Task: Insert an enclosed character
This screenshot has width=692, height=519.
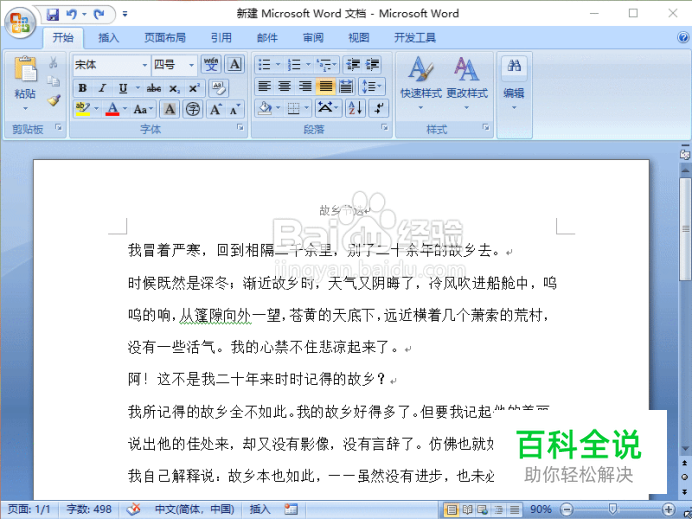Action: [193, 109]
